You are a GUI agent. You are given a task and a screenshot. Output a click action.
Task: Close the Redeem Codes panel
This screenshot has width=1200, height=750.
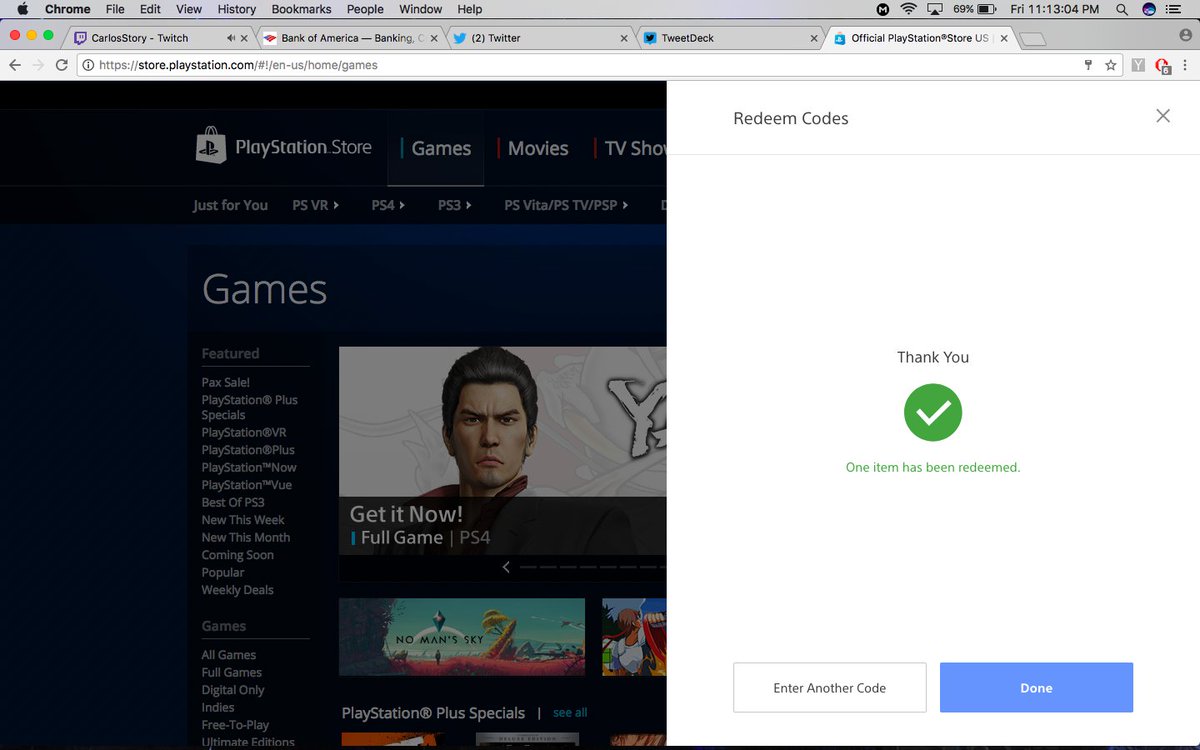[x=1163, y=116]
